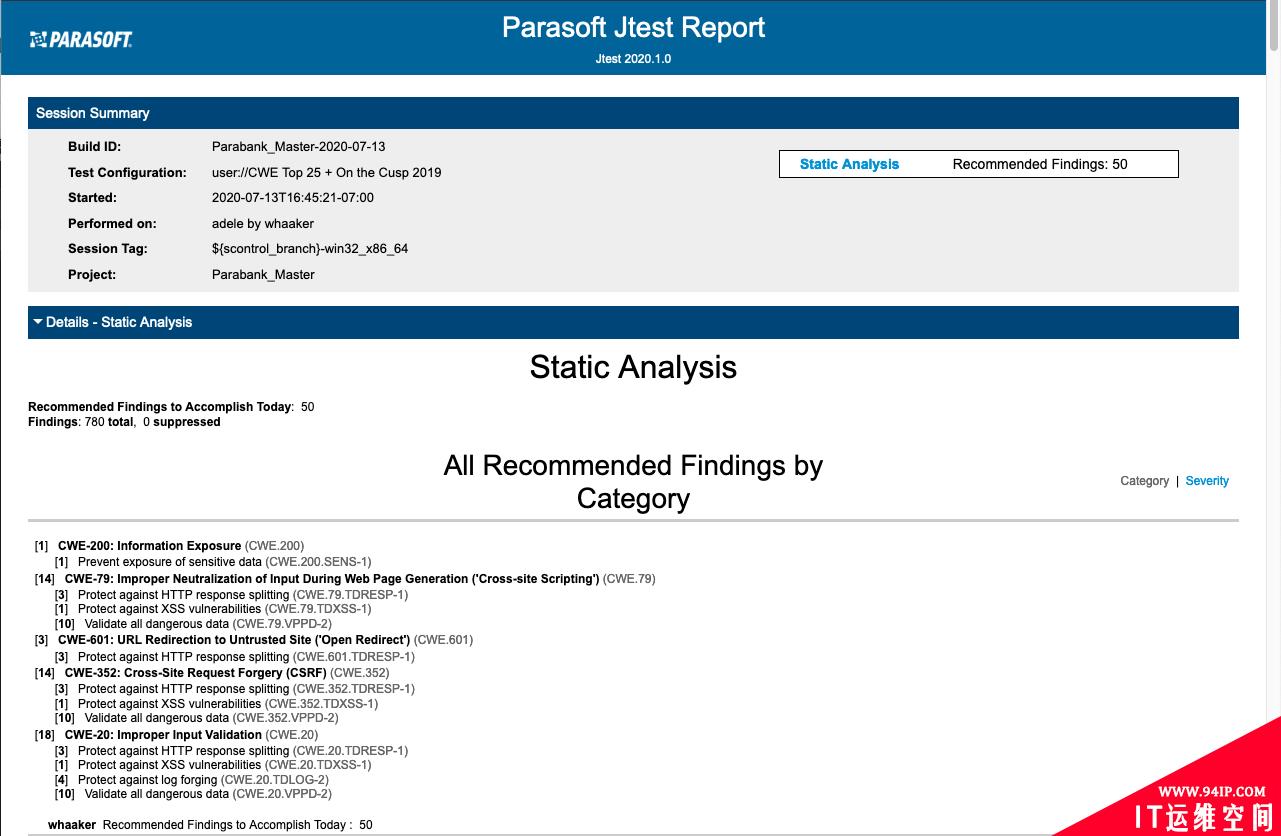Click Protect against HTTP response splitting CWE.20.TDRESP-1
This screenshot has width=1281, height=836.
(231, 751)
